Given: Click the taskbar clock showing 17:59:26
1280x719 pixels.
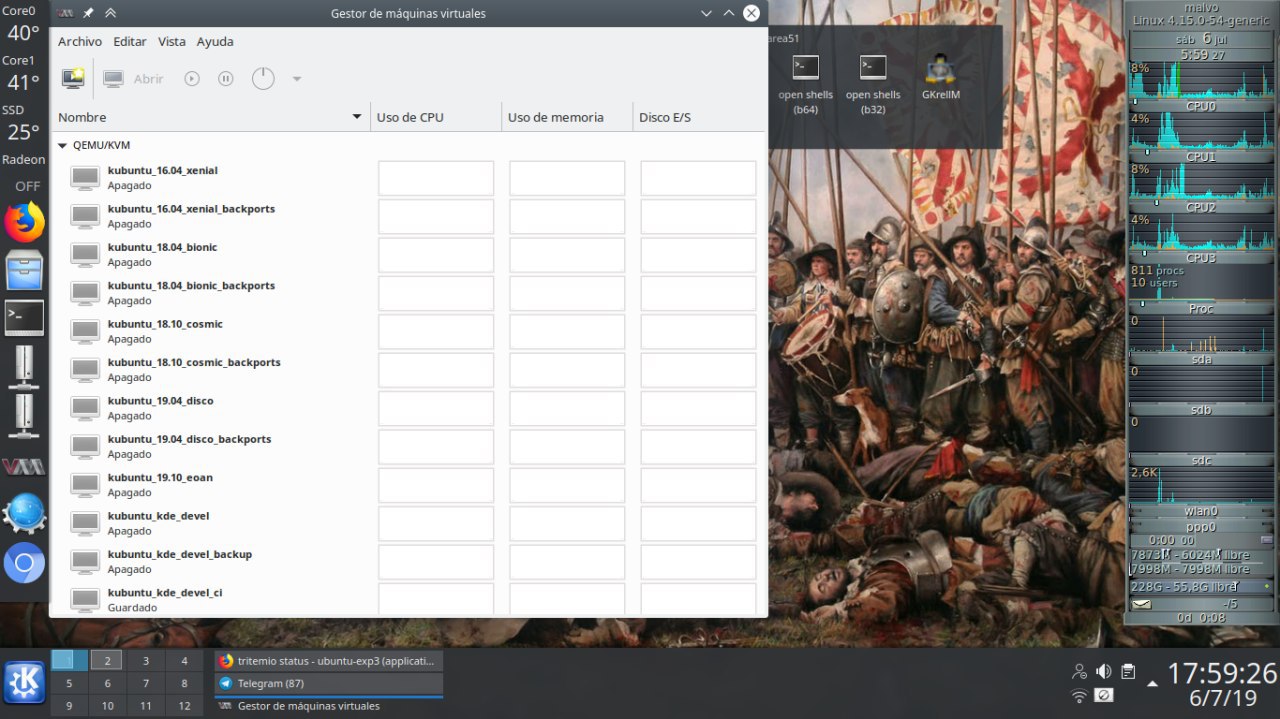Looking at the screenshot, I should tap(1223, 672).
